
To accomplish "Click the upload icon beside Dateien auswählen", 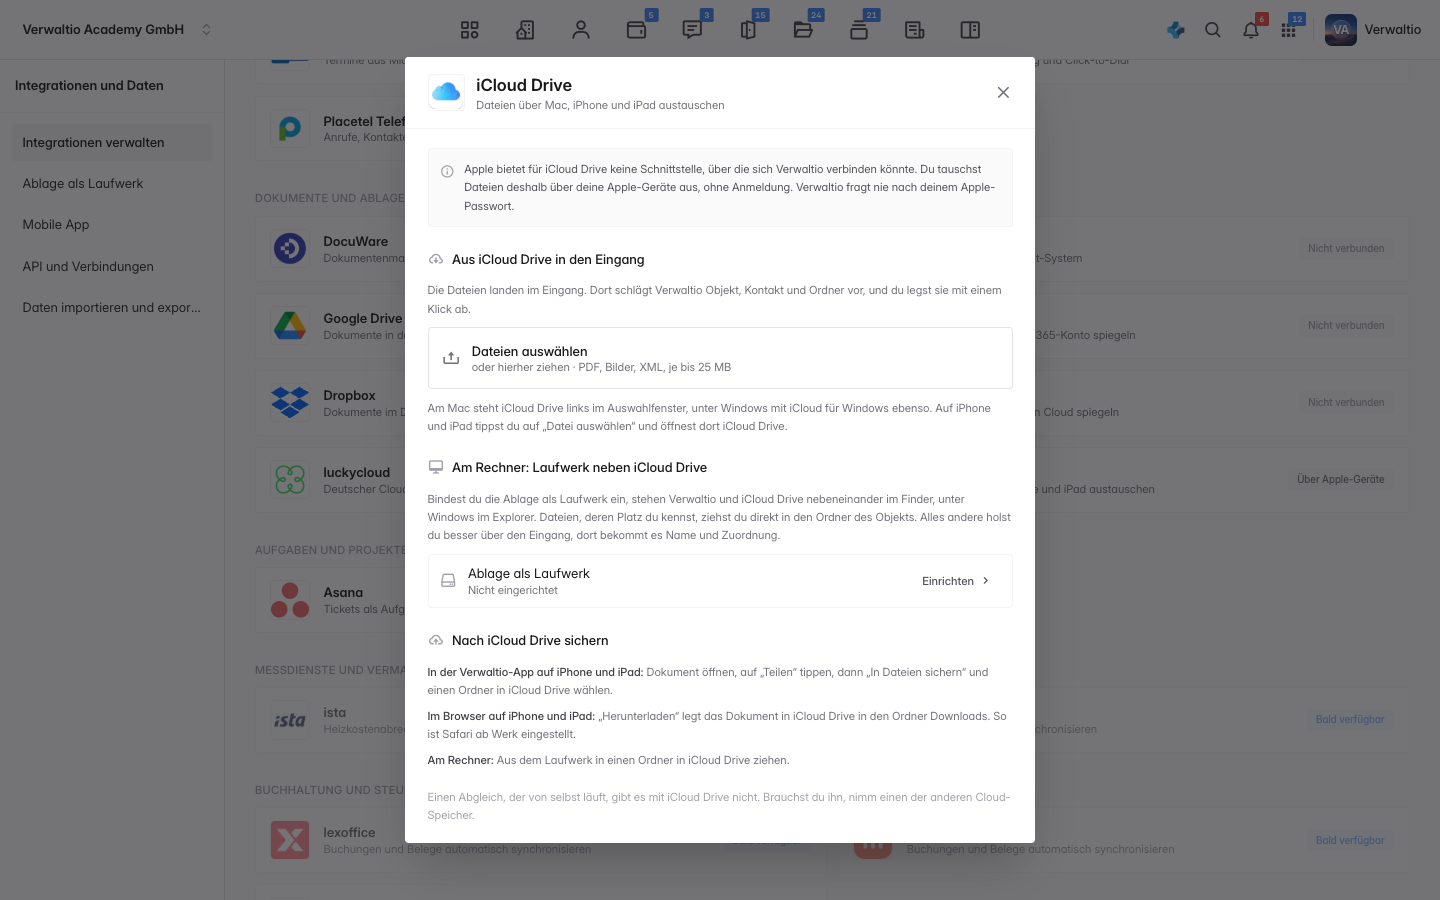I will coord(451,358).
